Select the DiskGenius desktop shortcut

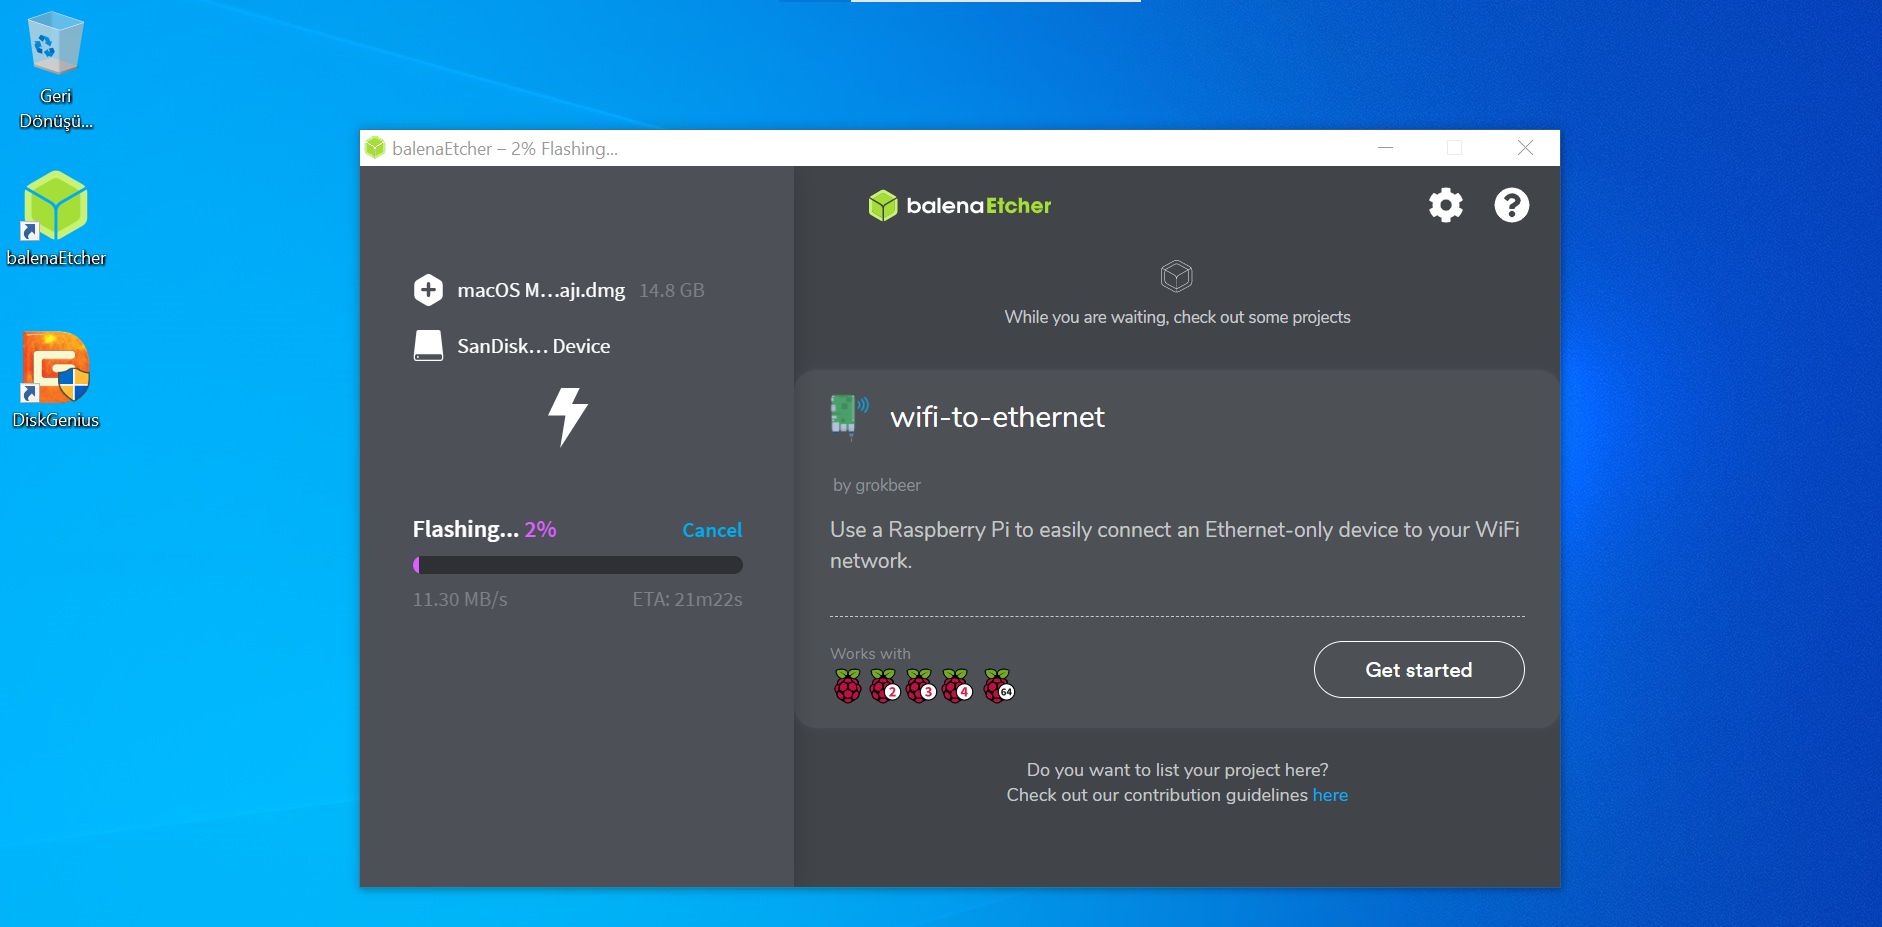tap(56, 381)
